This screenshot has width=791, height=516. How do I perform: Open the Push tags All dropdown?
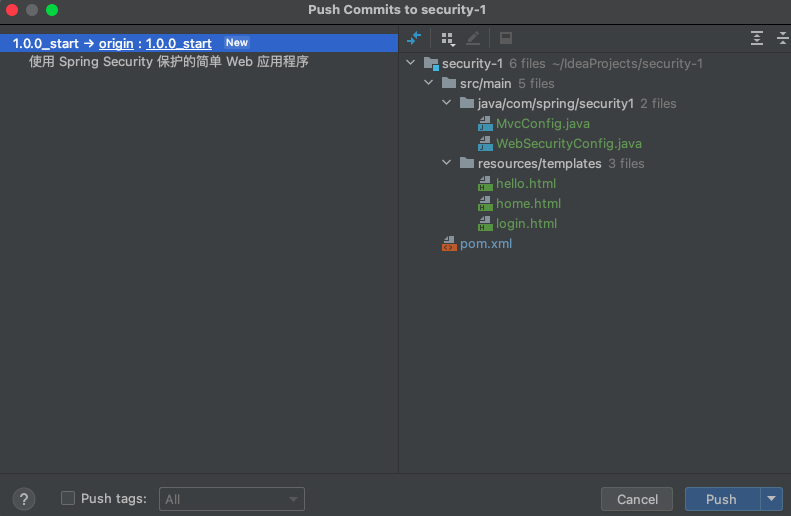232,499
